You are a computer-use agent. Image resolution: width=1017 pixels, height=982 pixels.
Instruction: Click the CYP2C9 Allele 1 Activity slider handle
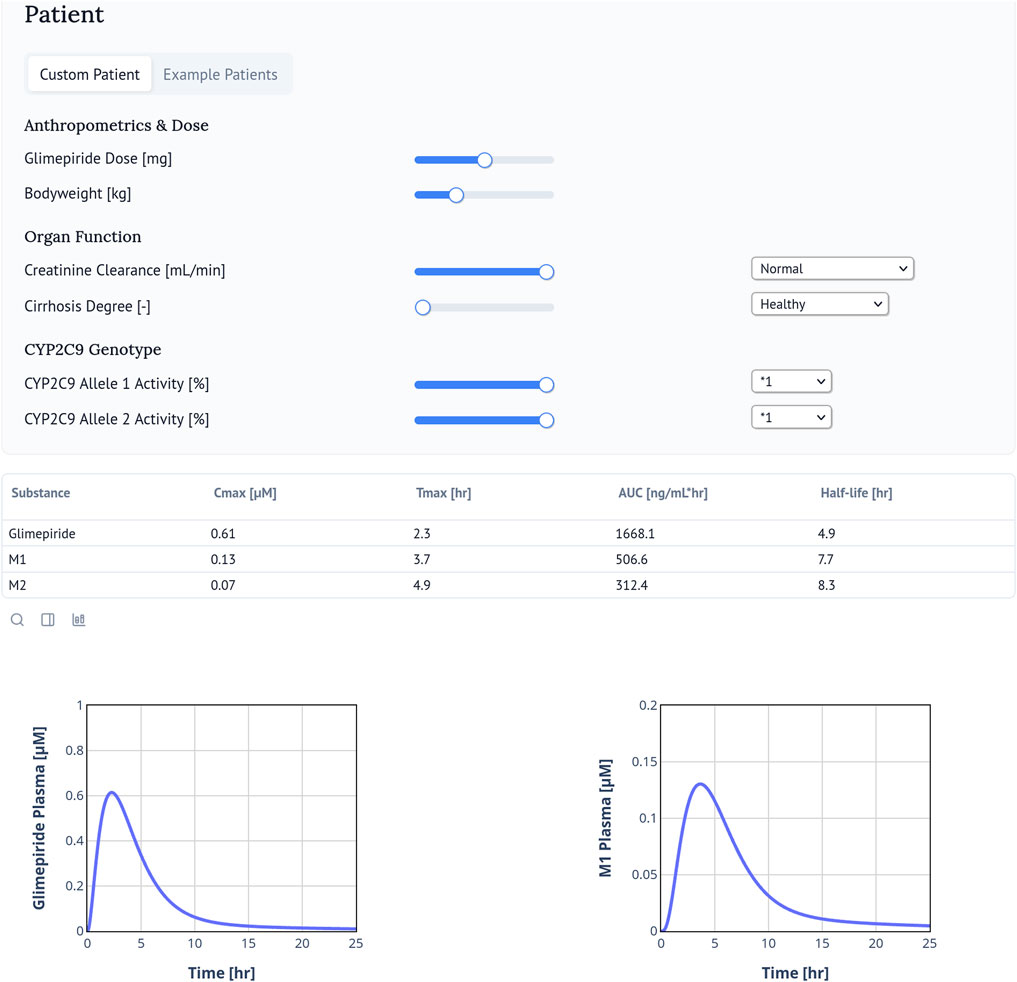pos(546,385)
